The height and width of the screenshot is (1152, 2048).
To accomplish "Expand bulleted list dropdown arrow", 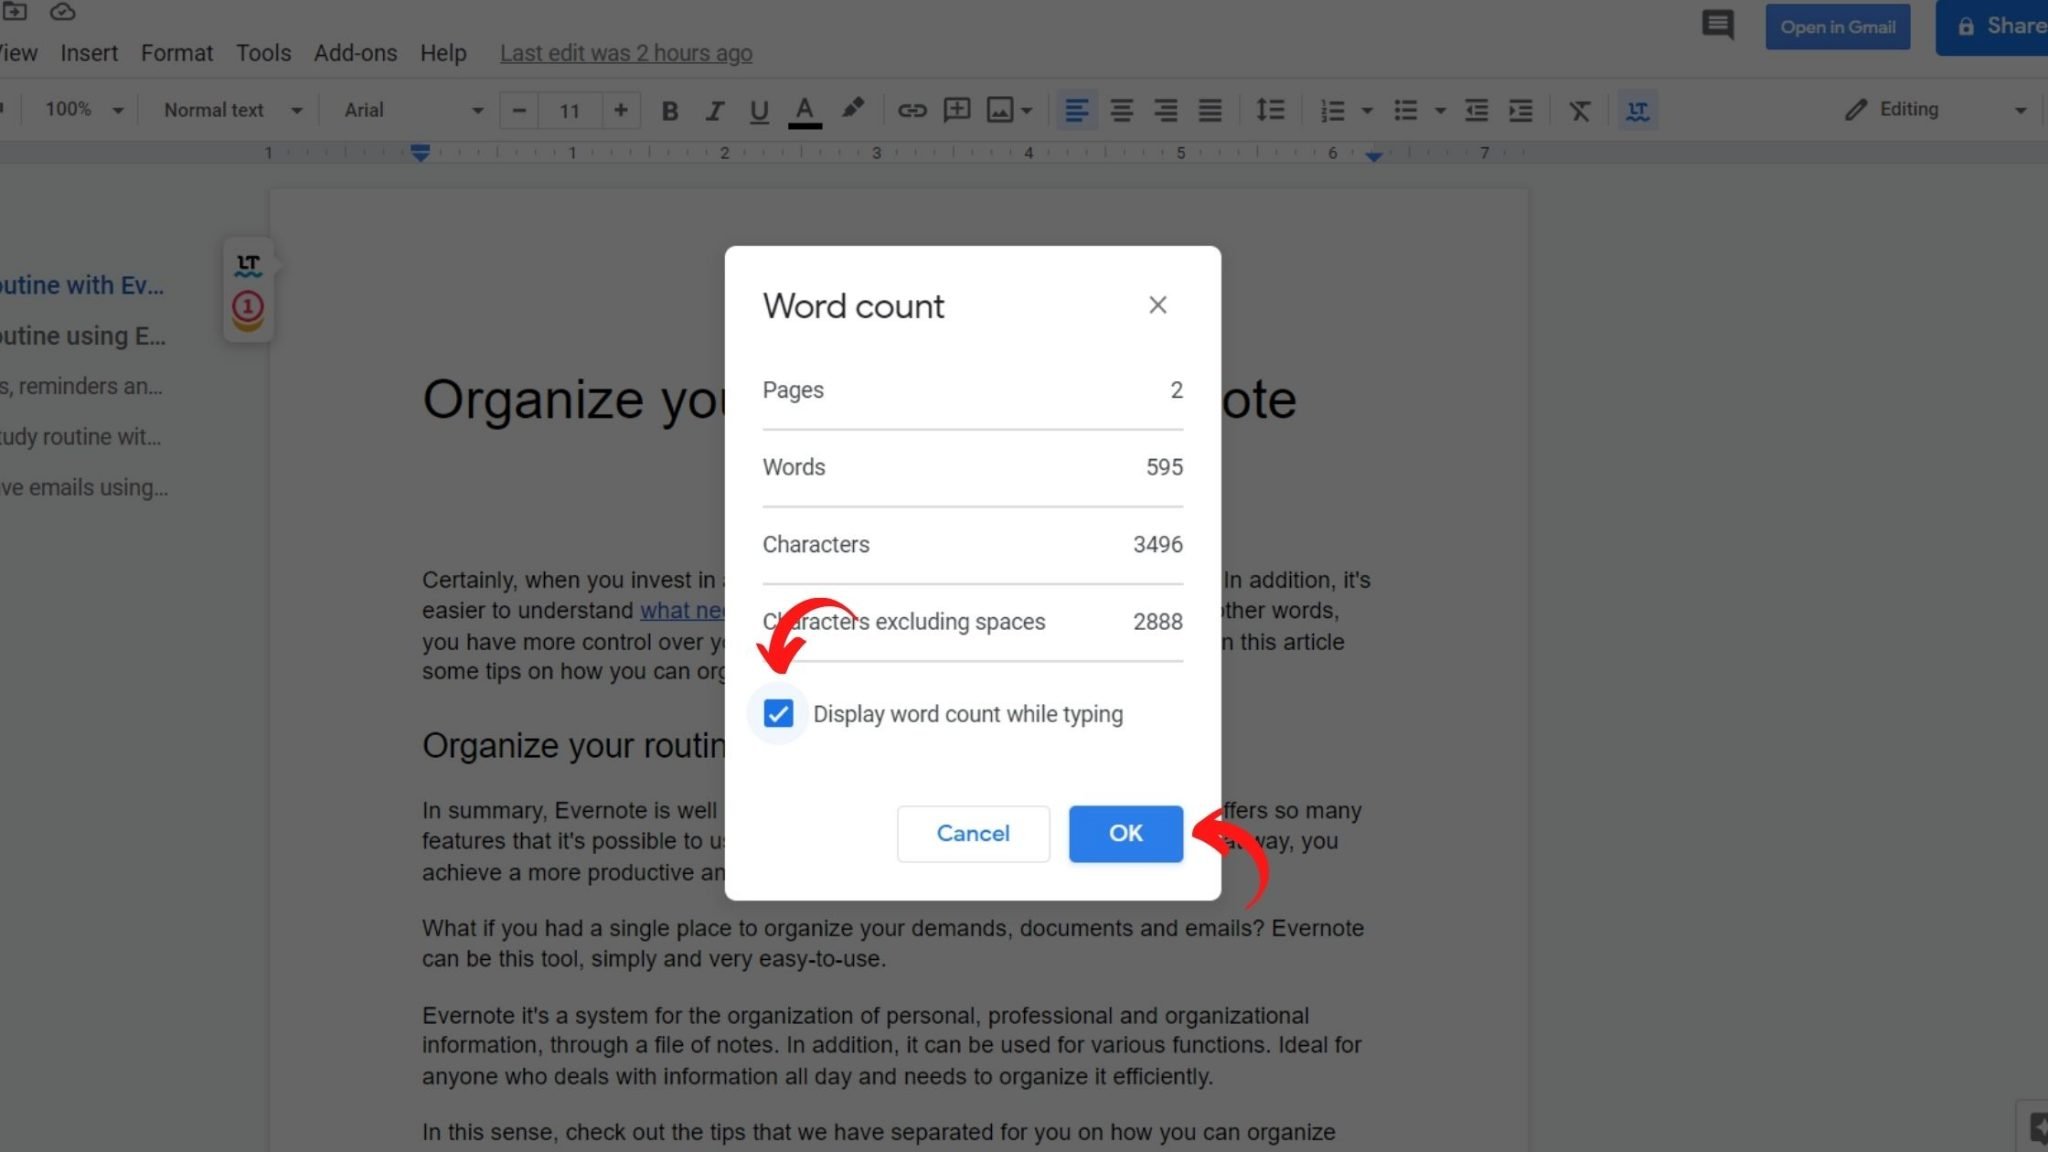I will point(1441,111).
